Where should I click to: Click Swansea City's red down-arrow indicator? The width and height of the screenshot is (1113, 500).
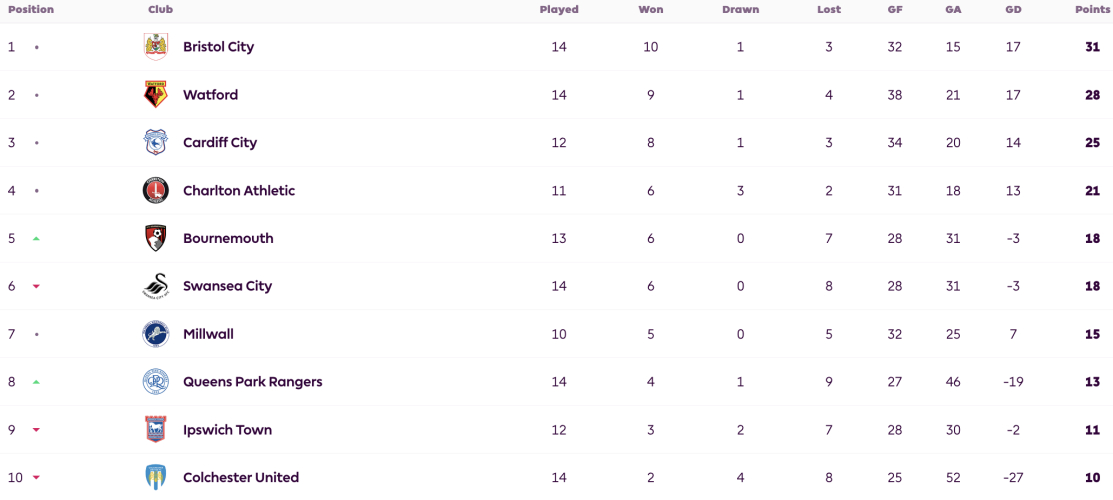[36, 286]
